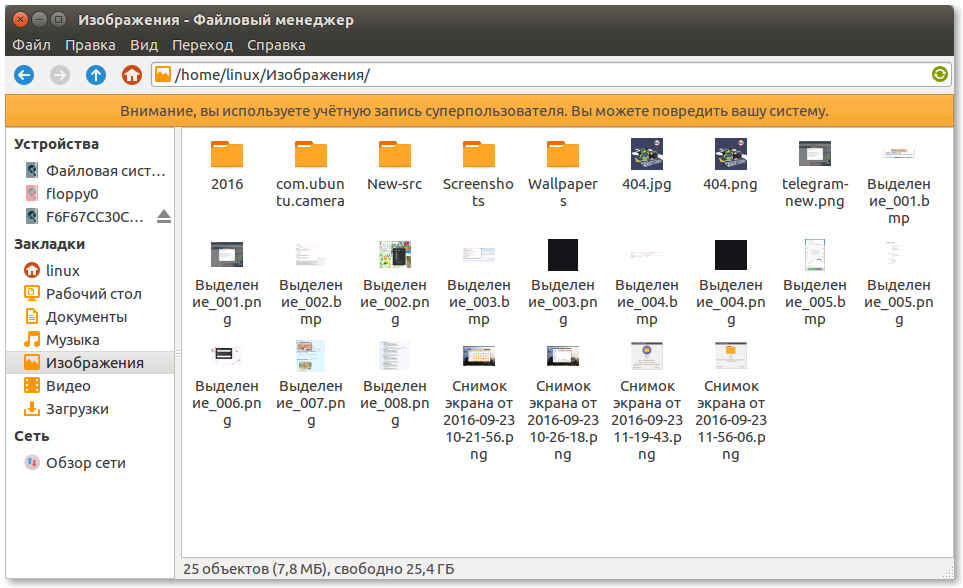The width and height of the screenshot is (963, 588).
Task: Open the Вид menu
Action: click(x=144, y=45)
